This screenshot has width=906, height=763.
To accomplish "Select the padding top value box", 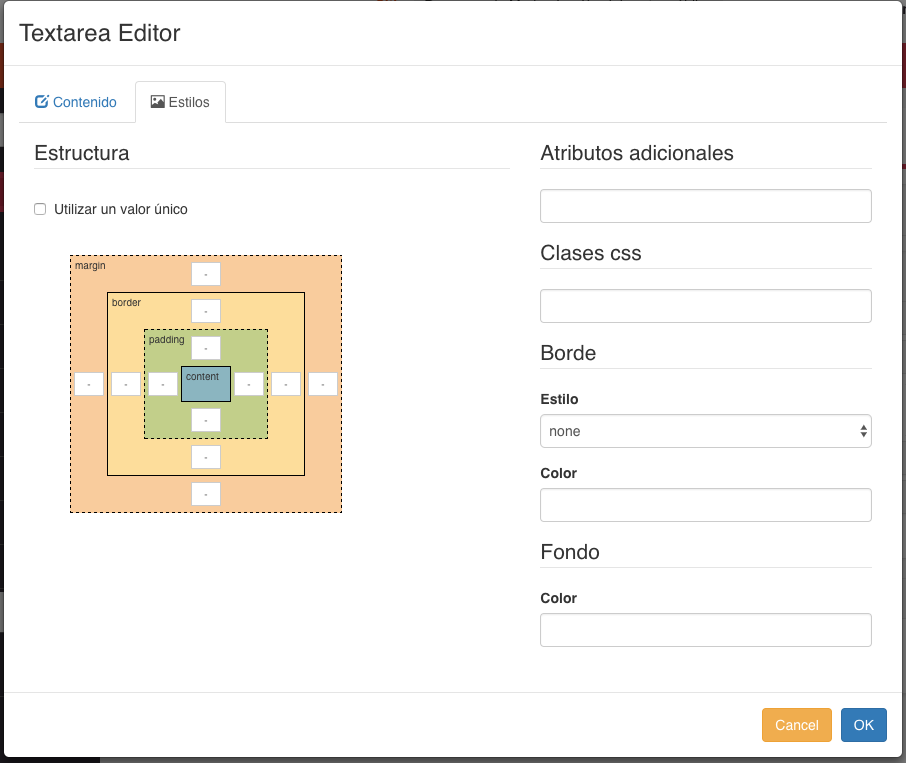I will tap(206, 348).
